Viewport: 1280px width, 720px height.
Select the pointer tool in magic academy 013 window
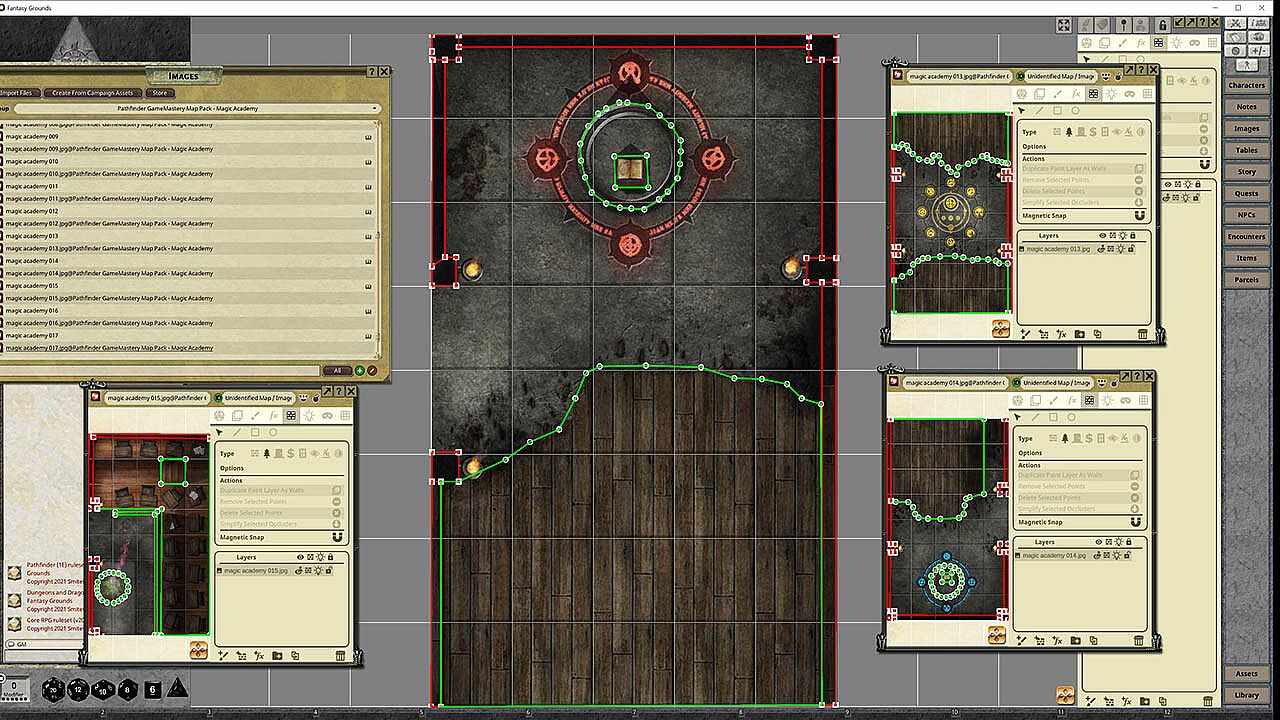[1021, 110]
